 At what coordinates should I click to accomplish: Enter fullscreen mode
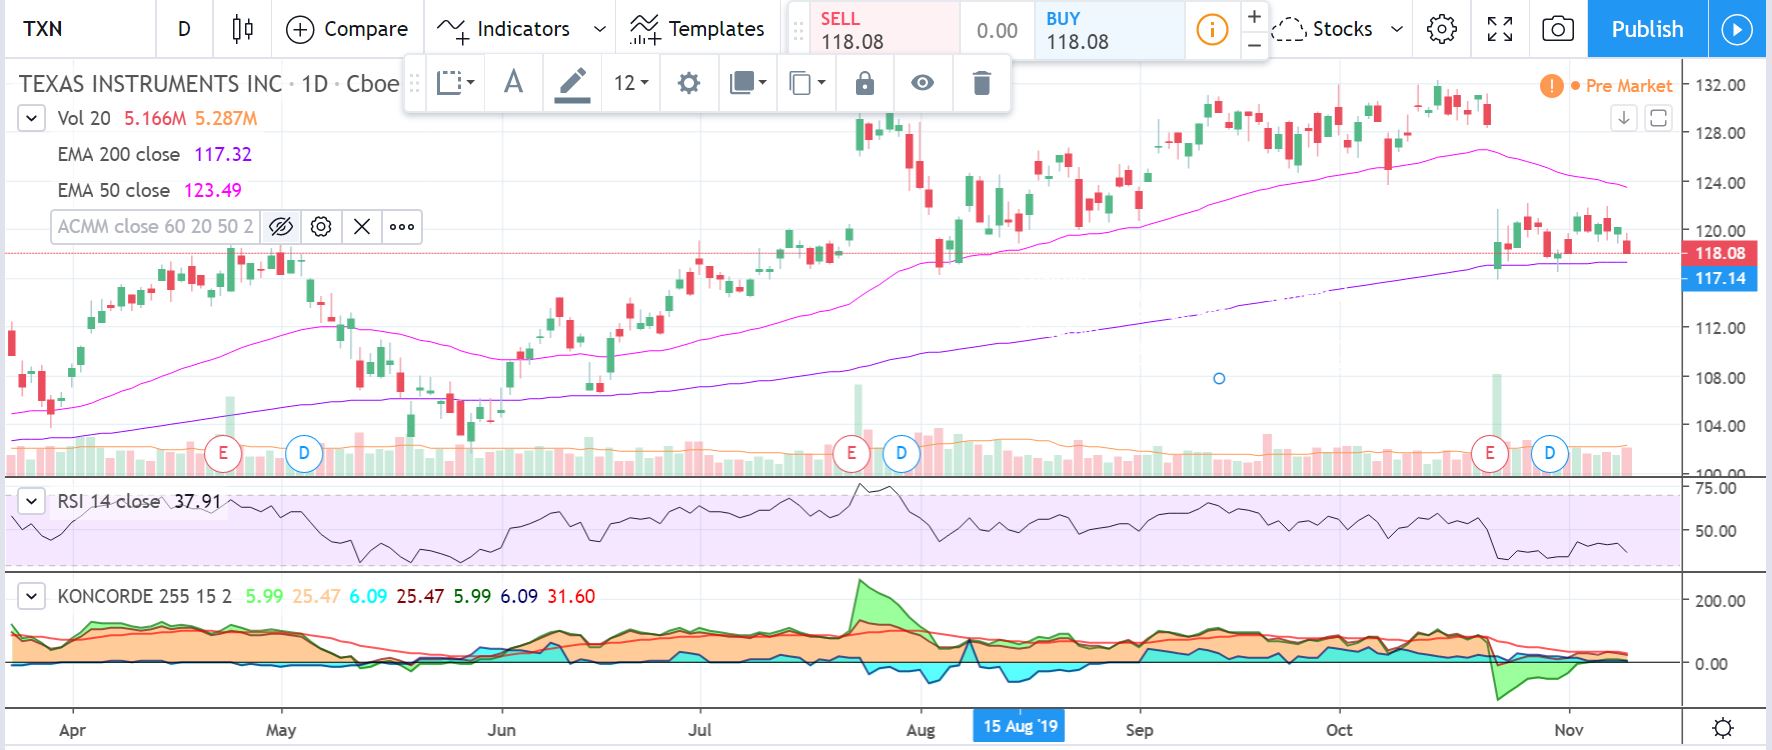1499,29
